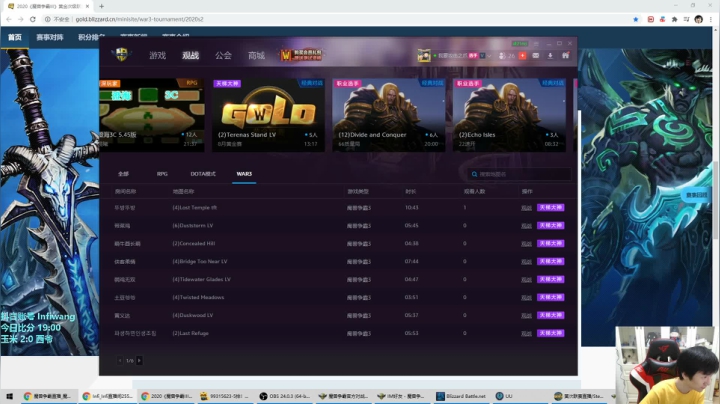Open the friends list icon showing 26
Screen dimensions: 720x404
point(507,56)
